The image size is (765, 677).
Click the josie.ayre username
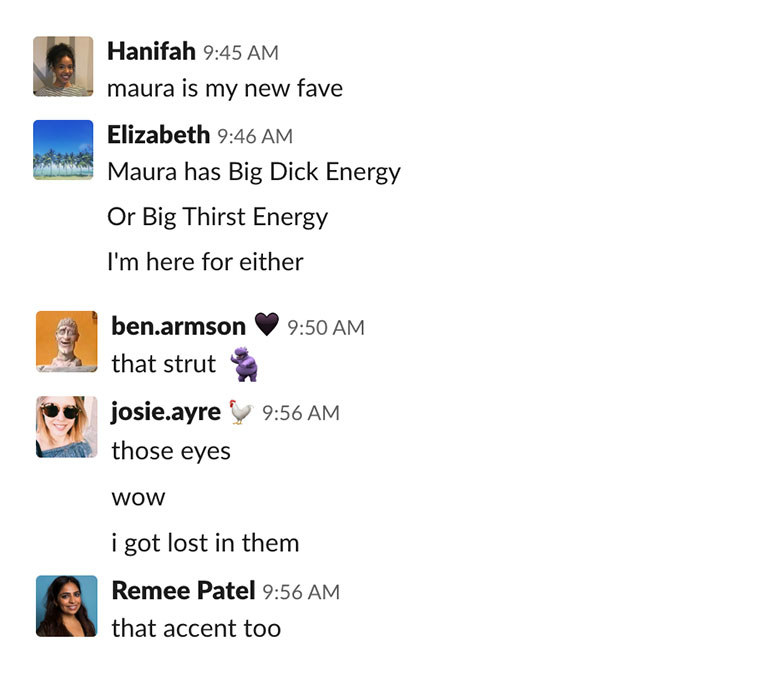[166, 413]
